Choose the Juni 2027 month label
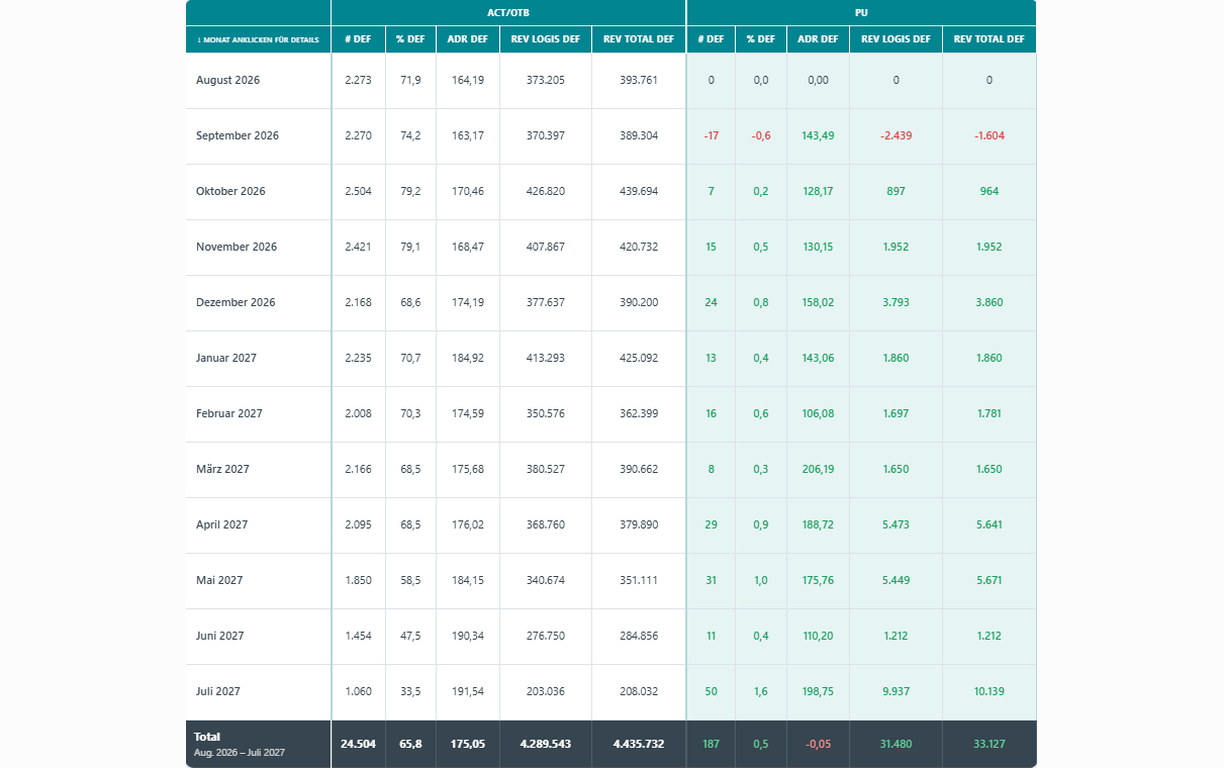The height and width of the screenshot is (768, 1224). tap(220, 636)
